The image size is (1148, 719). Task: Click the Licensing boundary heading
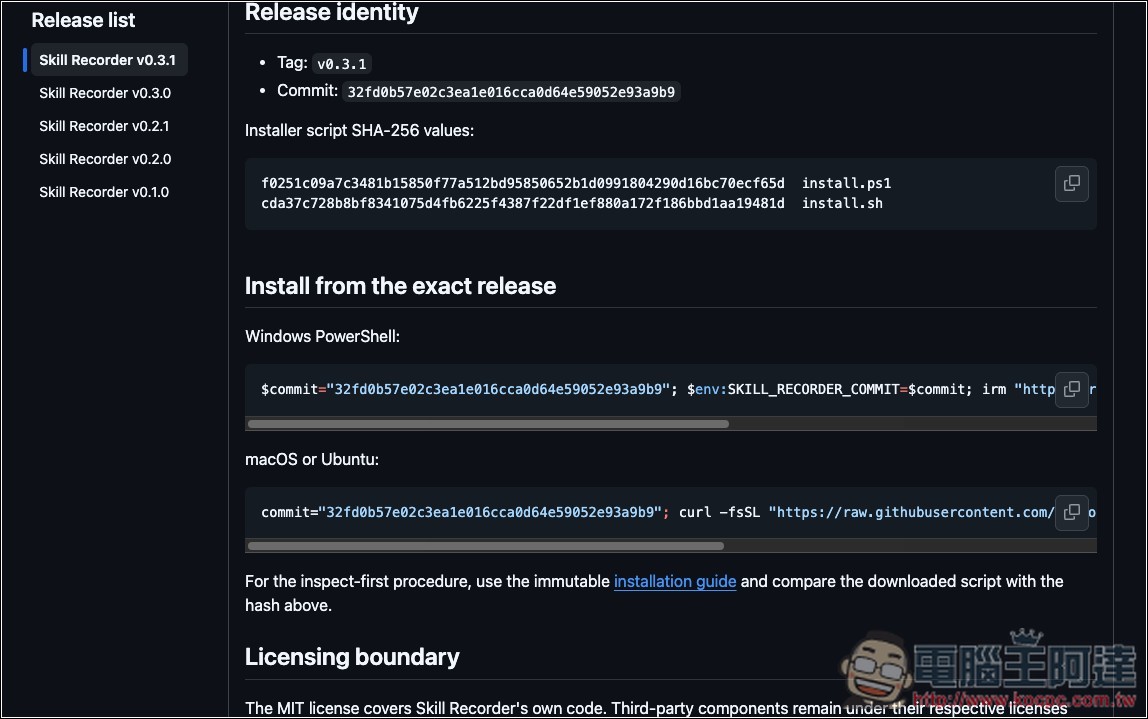[352, 657]
